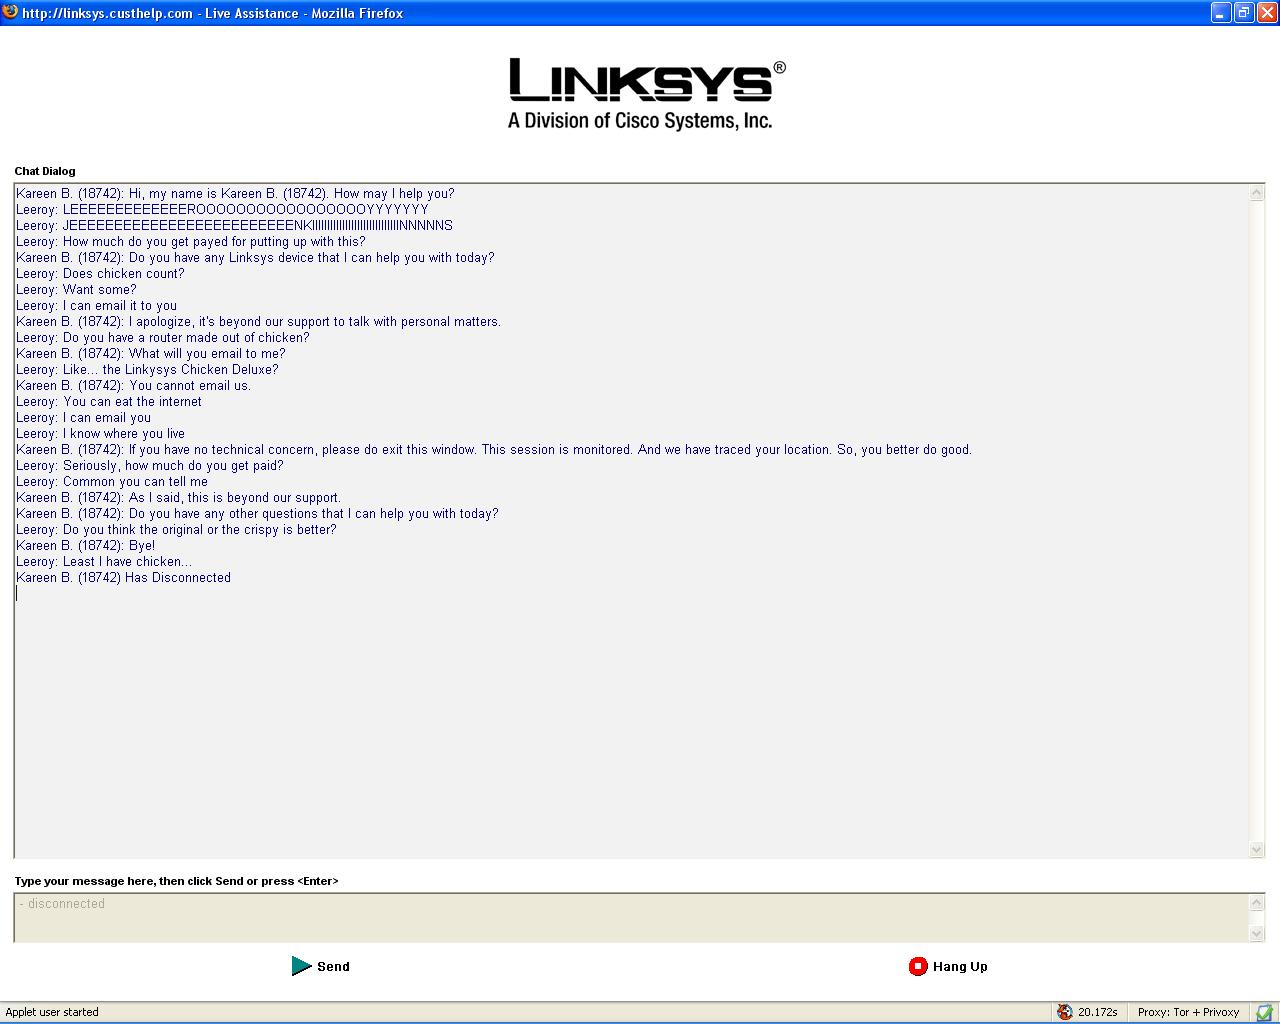Click the 'Chat Dialog' heading label
Image resolution: width=1280 pixels, height=1024 pixels.
(x=45, y=171)
